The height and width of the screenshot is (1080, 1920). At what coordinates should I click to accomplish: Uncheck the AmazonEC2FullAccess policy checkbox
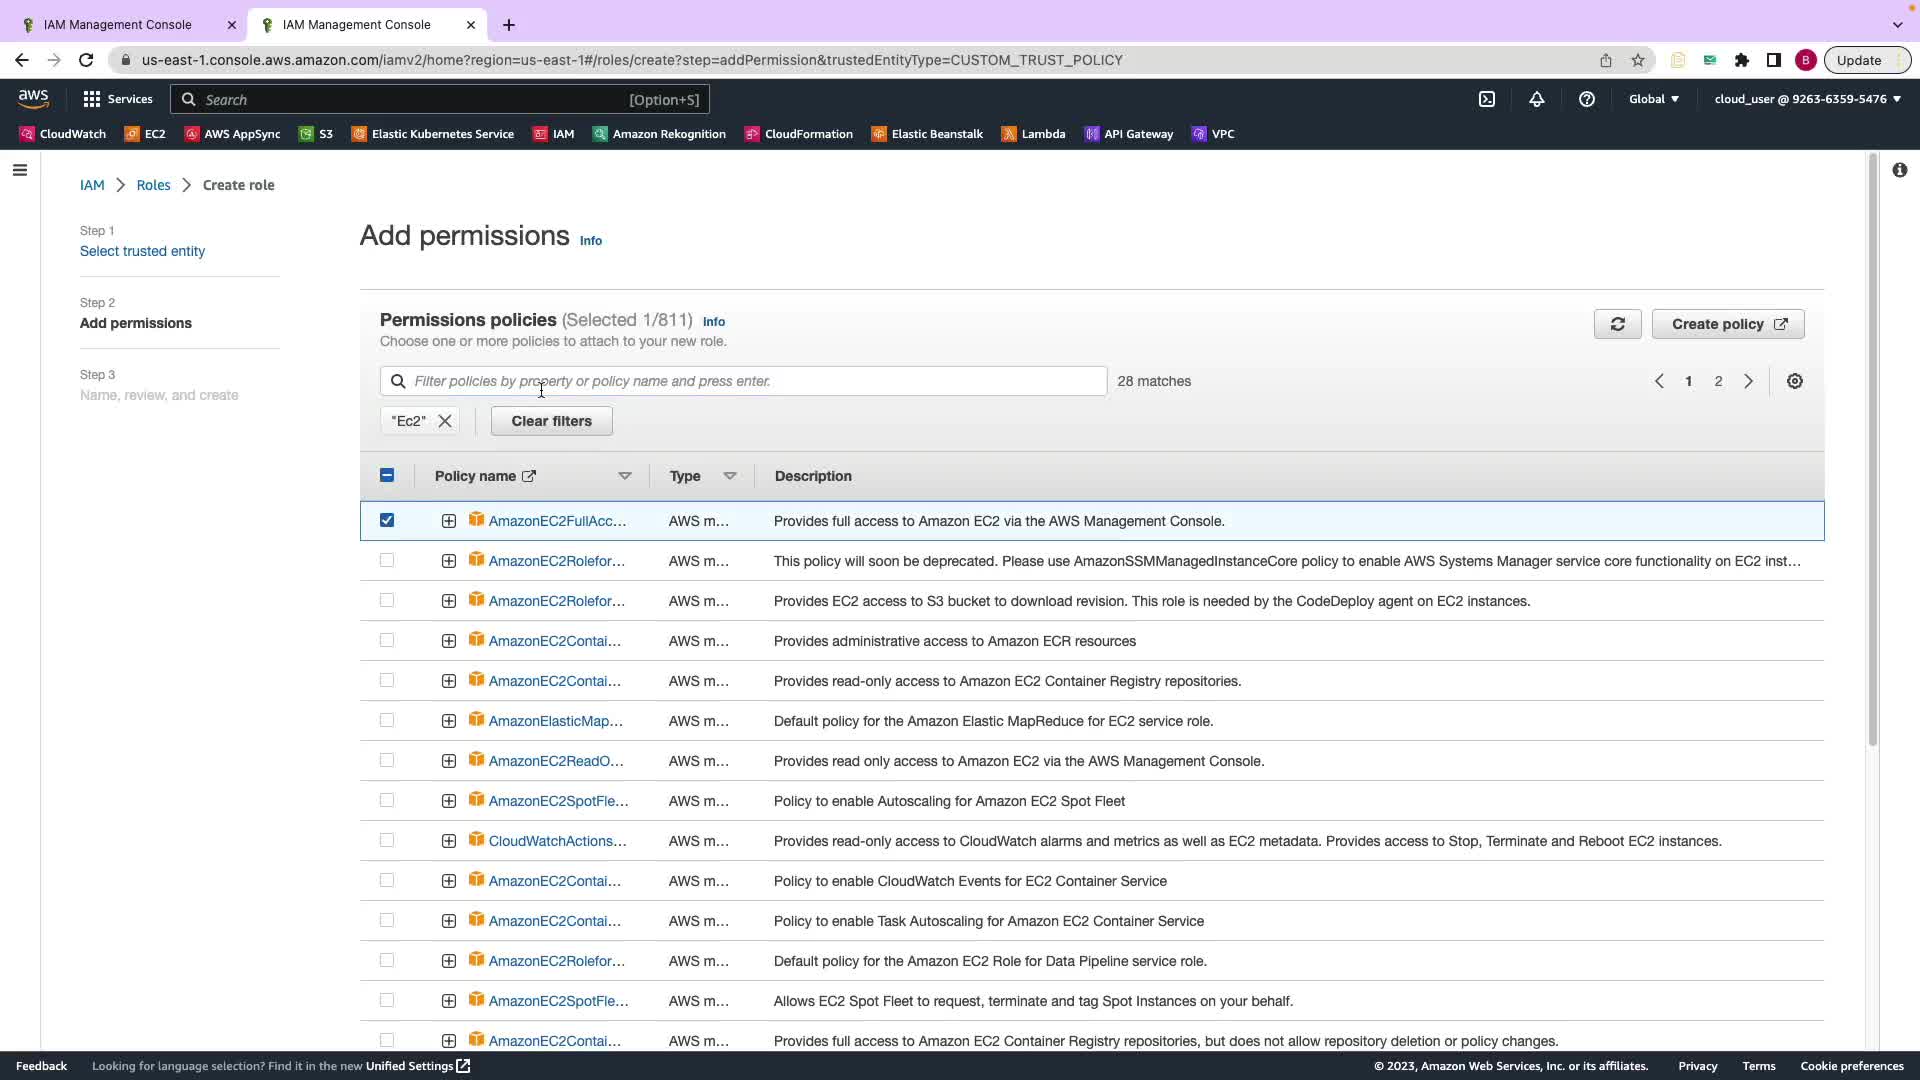pos(387,520)
